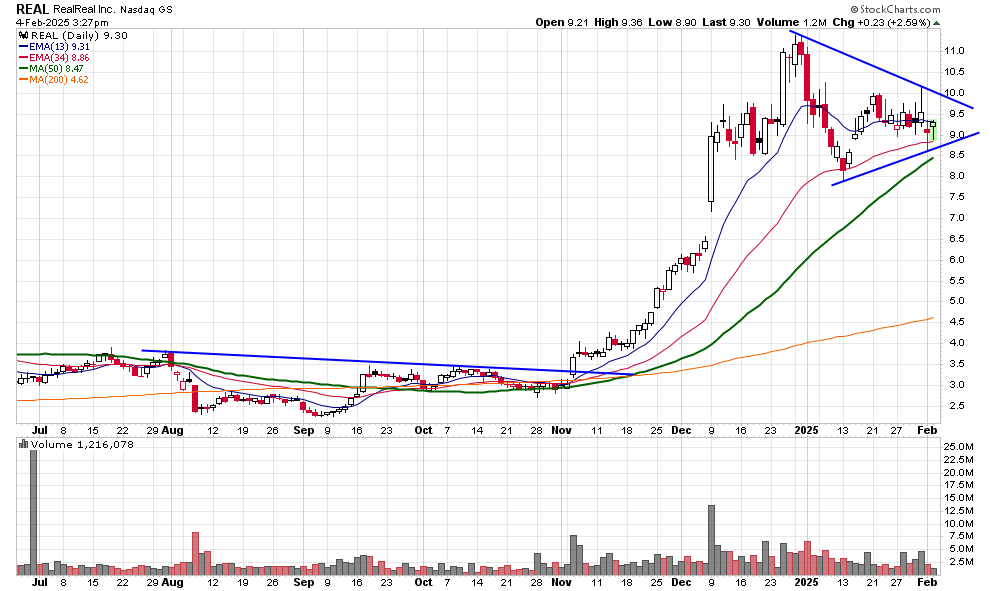Click the 2025 label under the volume panel

point(806,582)
